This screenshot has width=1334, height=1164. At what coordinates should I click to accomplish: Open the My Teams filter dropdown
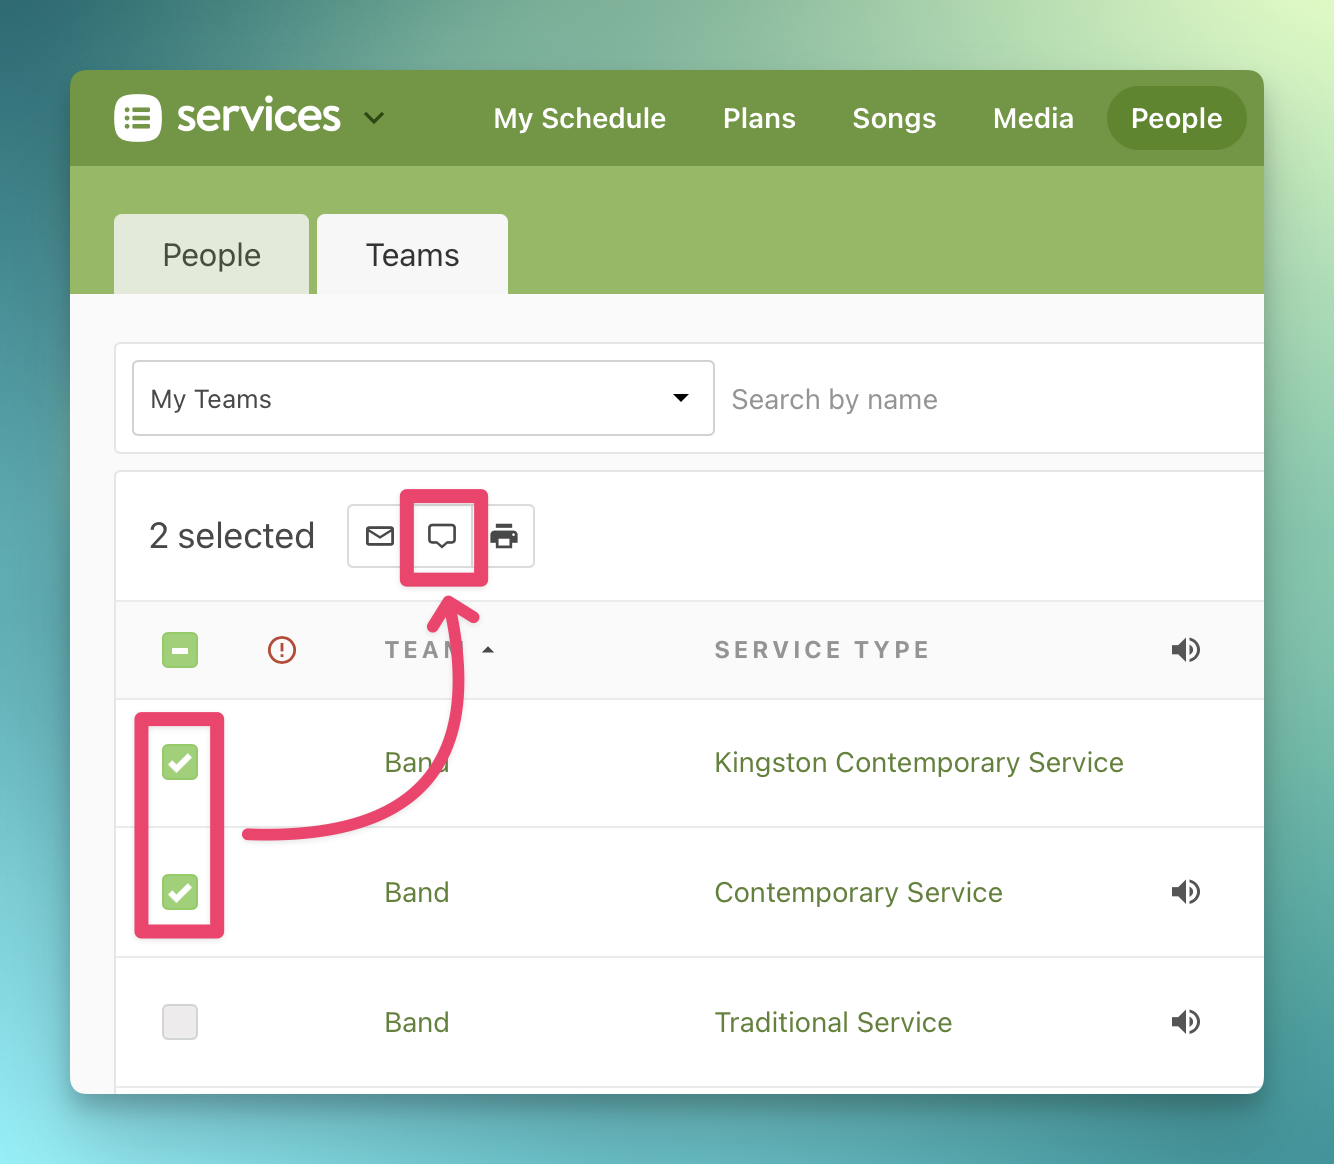point(423,398)
